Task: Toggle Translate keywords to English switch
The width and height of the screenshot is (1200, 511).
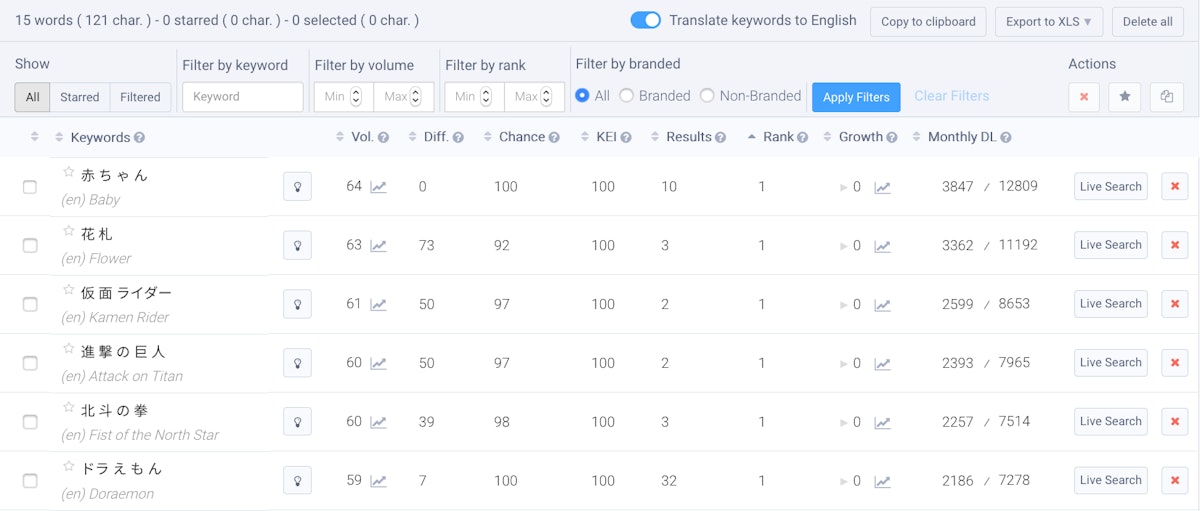Action: (646, 21)
